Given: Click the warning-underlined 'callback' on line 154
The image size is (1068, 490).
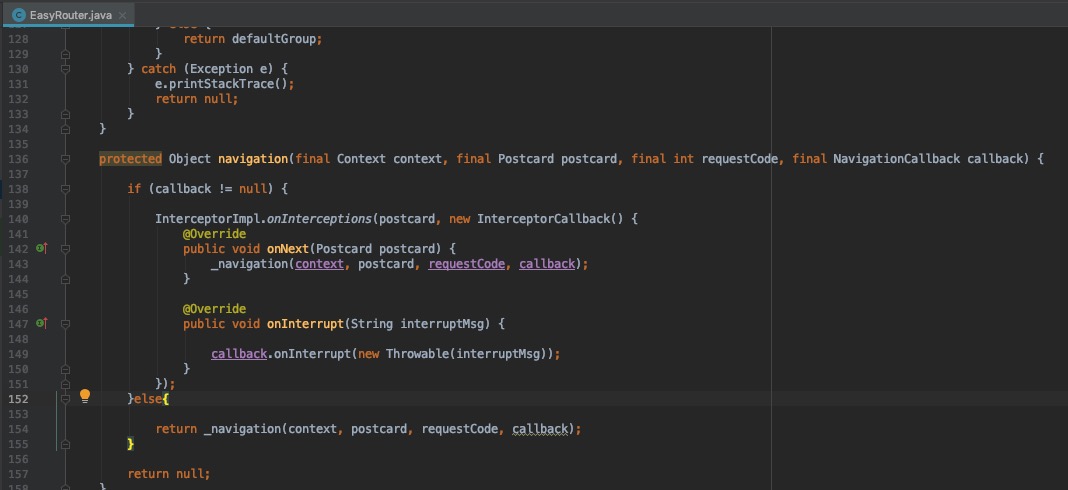Looking at the screenshot, I should click(540, 429).
